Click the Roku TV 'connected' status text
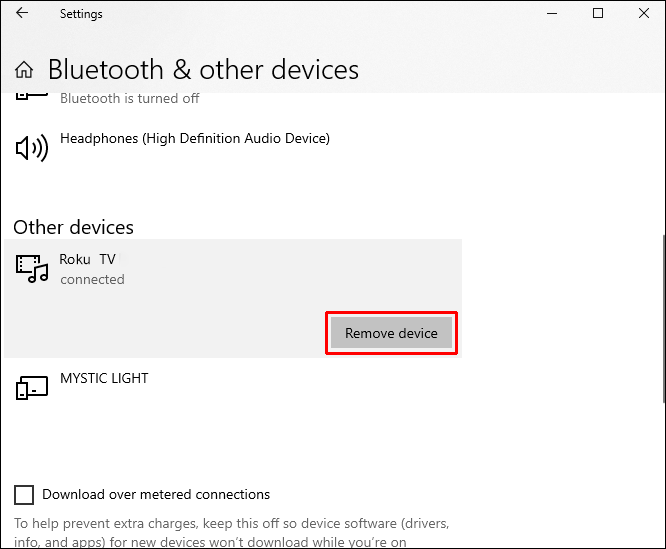 (92, 280)
